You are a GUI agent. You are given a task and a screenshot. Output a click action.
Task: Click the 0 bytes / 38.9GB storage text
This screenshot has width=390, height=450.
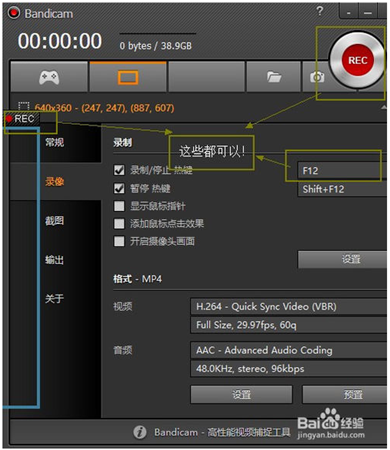point(156,46)
